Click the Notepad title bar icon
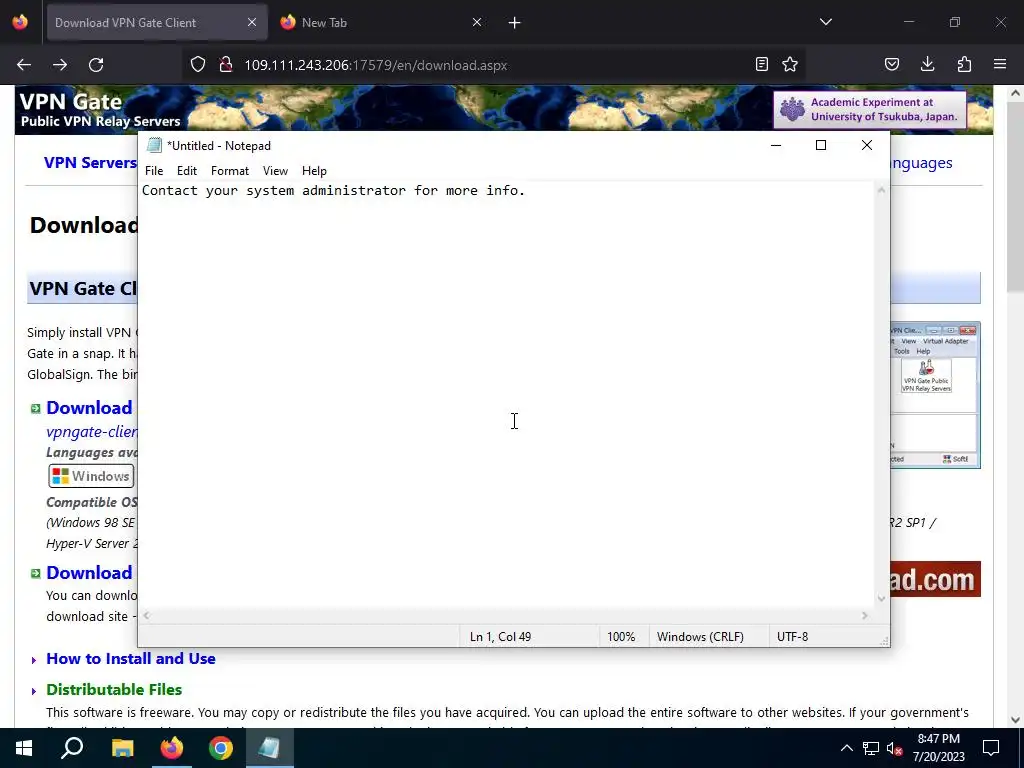Image resolution: width=1024 pixels, height=768 pixels. [x=154, y=145]
